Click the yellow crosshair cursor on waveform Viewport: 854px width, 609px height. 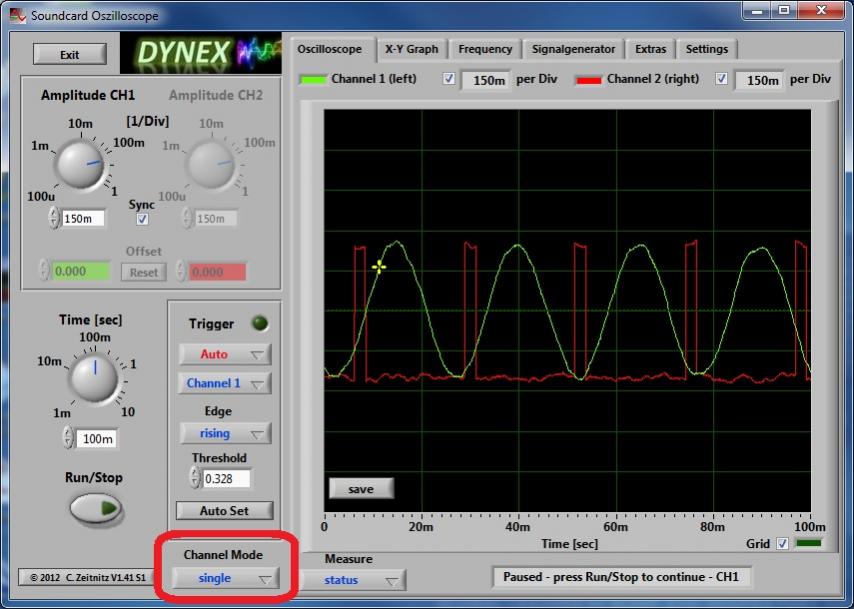(379, 267)
